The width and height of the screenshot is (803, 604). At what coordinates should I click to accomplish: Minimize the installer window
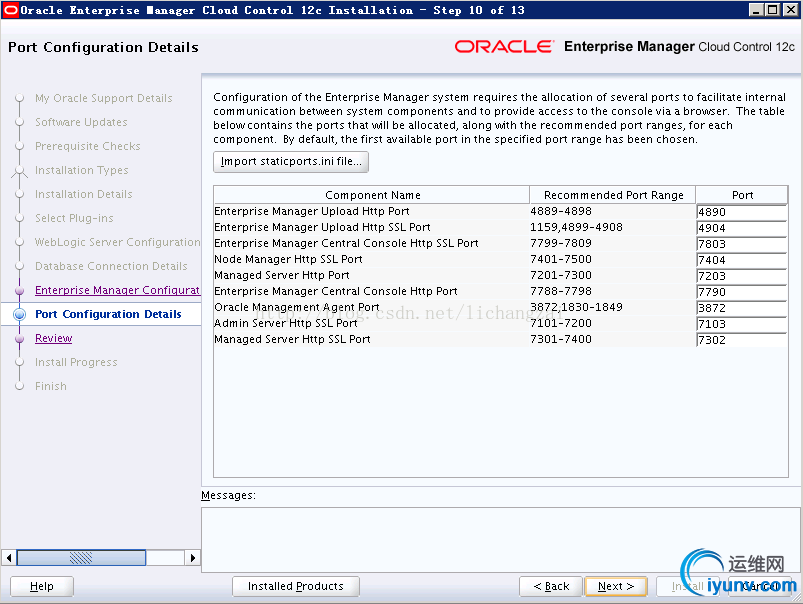pos(756,10)
